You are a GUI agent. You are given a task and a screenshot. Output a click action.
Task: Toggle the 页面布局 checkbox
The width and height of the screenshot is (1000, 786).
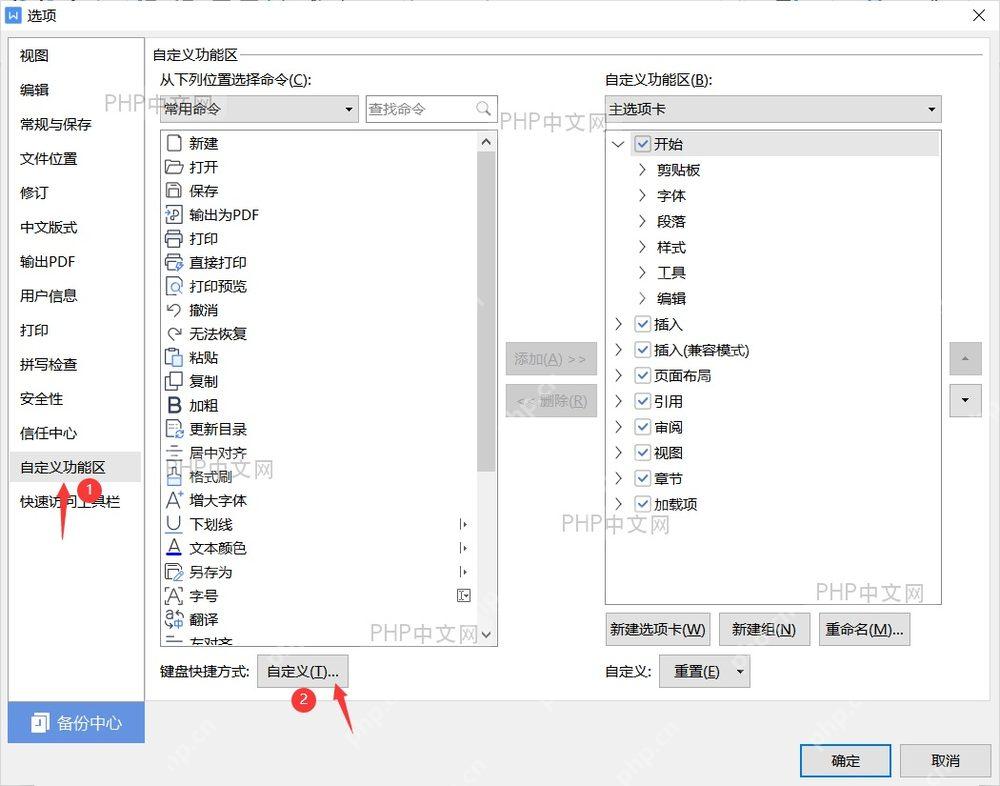coord(643,375)
